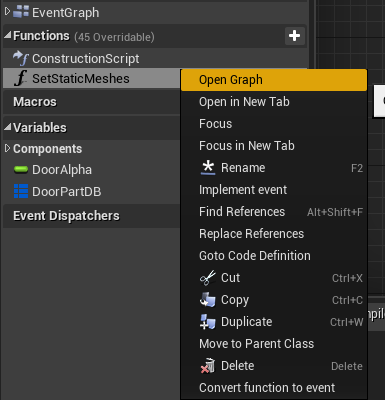Viewport: 385px width, 400px height.
Task: Click the Ctrl+C shortcut label
Action: tap(347, 300)
